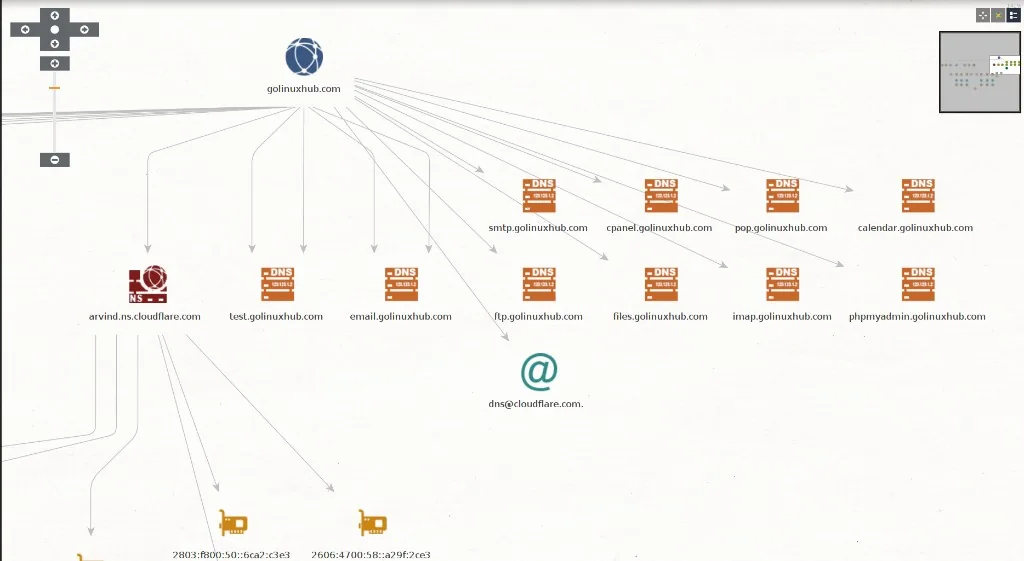Click the calendar.golinuxhub.com label
Screen dimensions: 1024x561
916,228
